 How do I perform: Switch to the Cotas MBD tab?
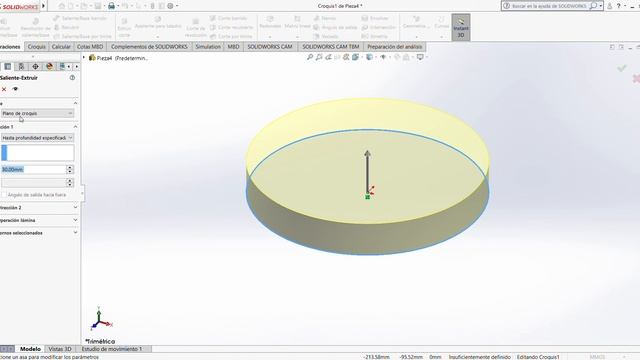pyautogui.click(x=90, y=47)
